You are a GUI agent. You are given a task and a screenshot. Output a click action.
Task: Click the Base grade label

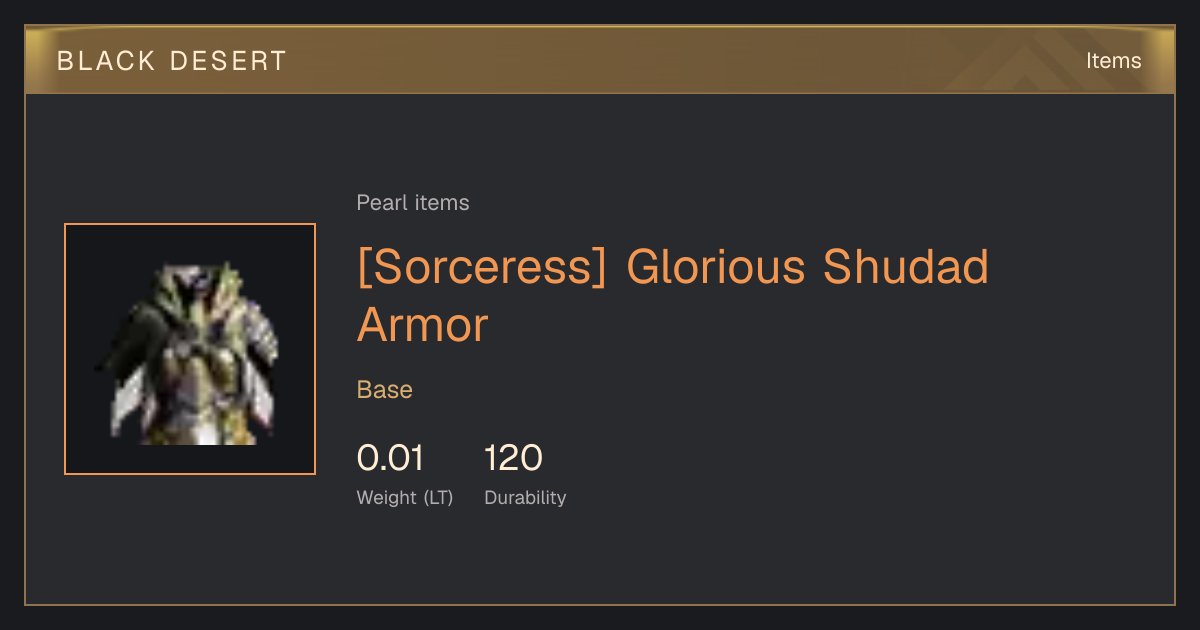(x=385, y=390)
